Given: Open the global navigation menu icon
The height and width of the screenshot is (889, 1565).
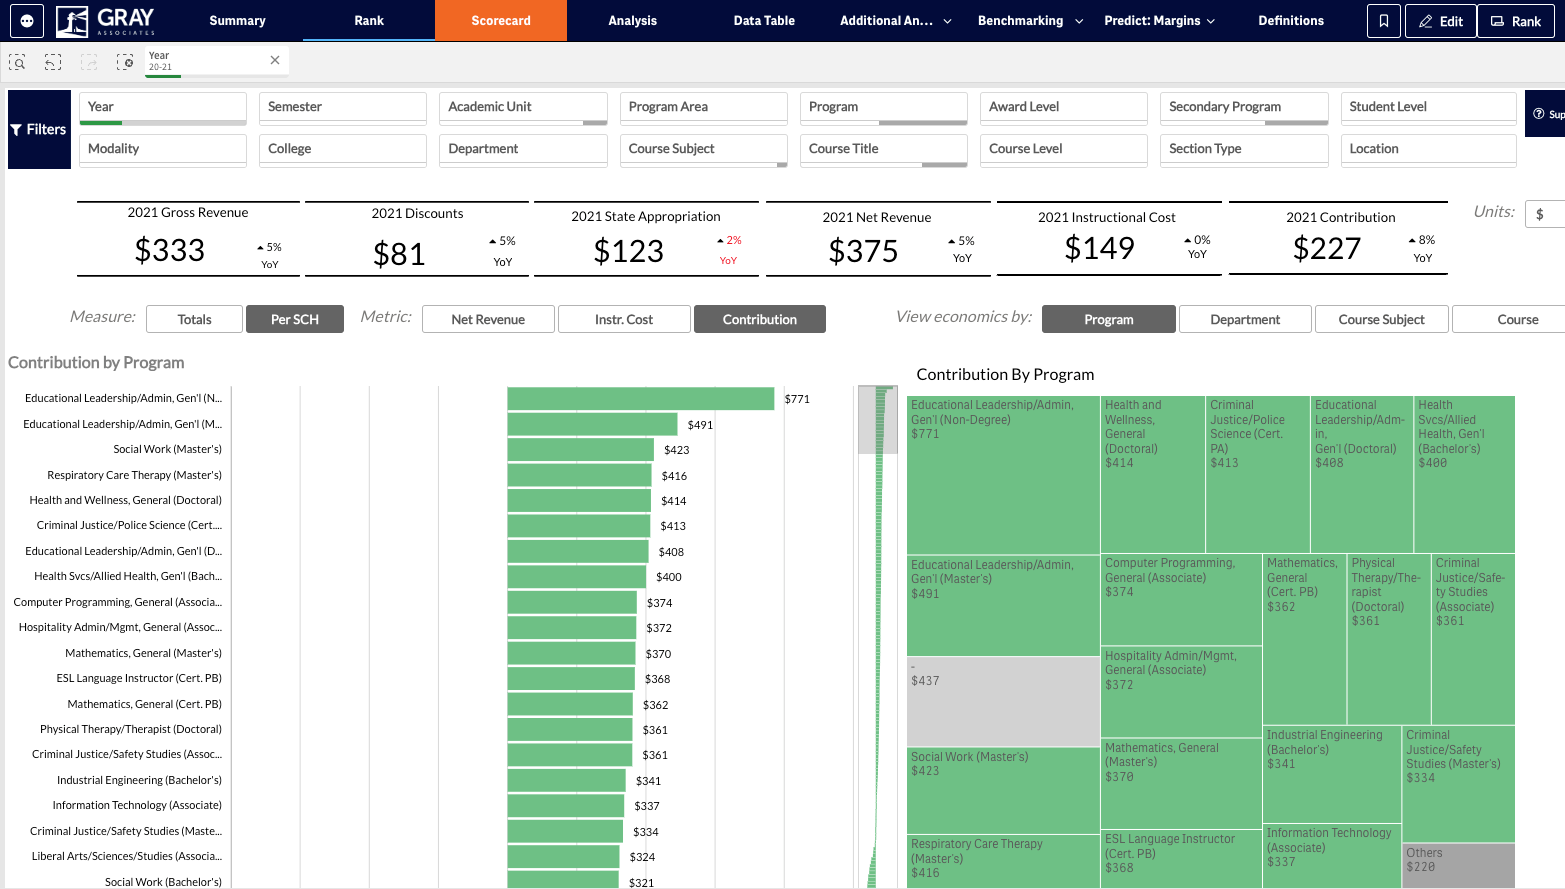Looking at the screenshot, I should 27,20.
